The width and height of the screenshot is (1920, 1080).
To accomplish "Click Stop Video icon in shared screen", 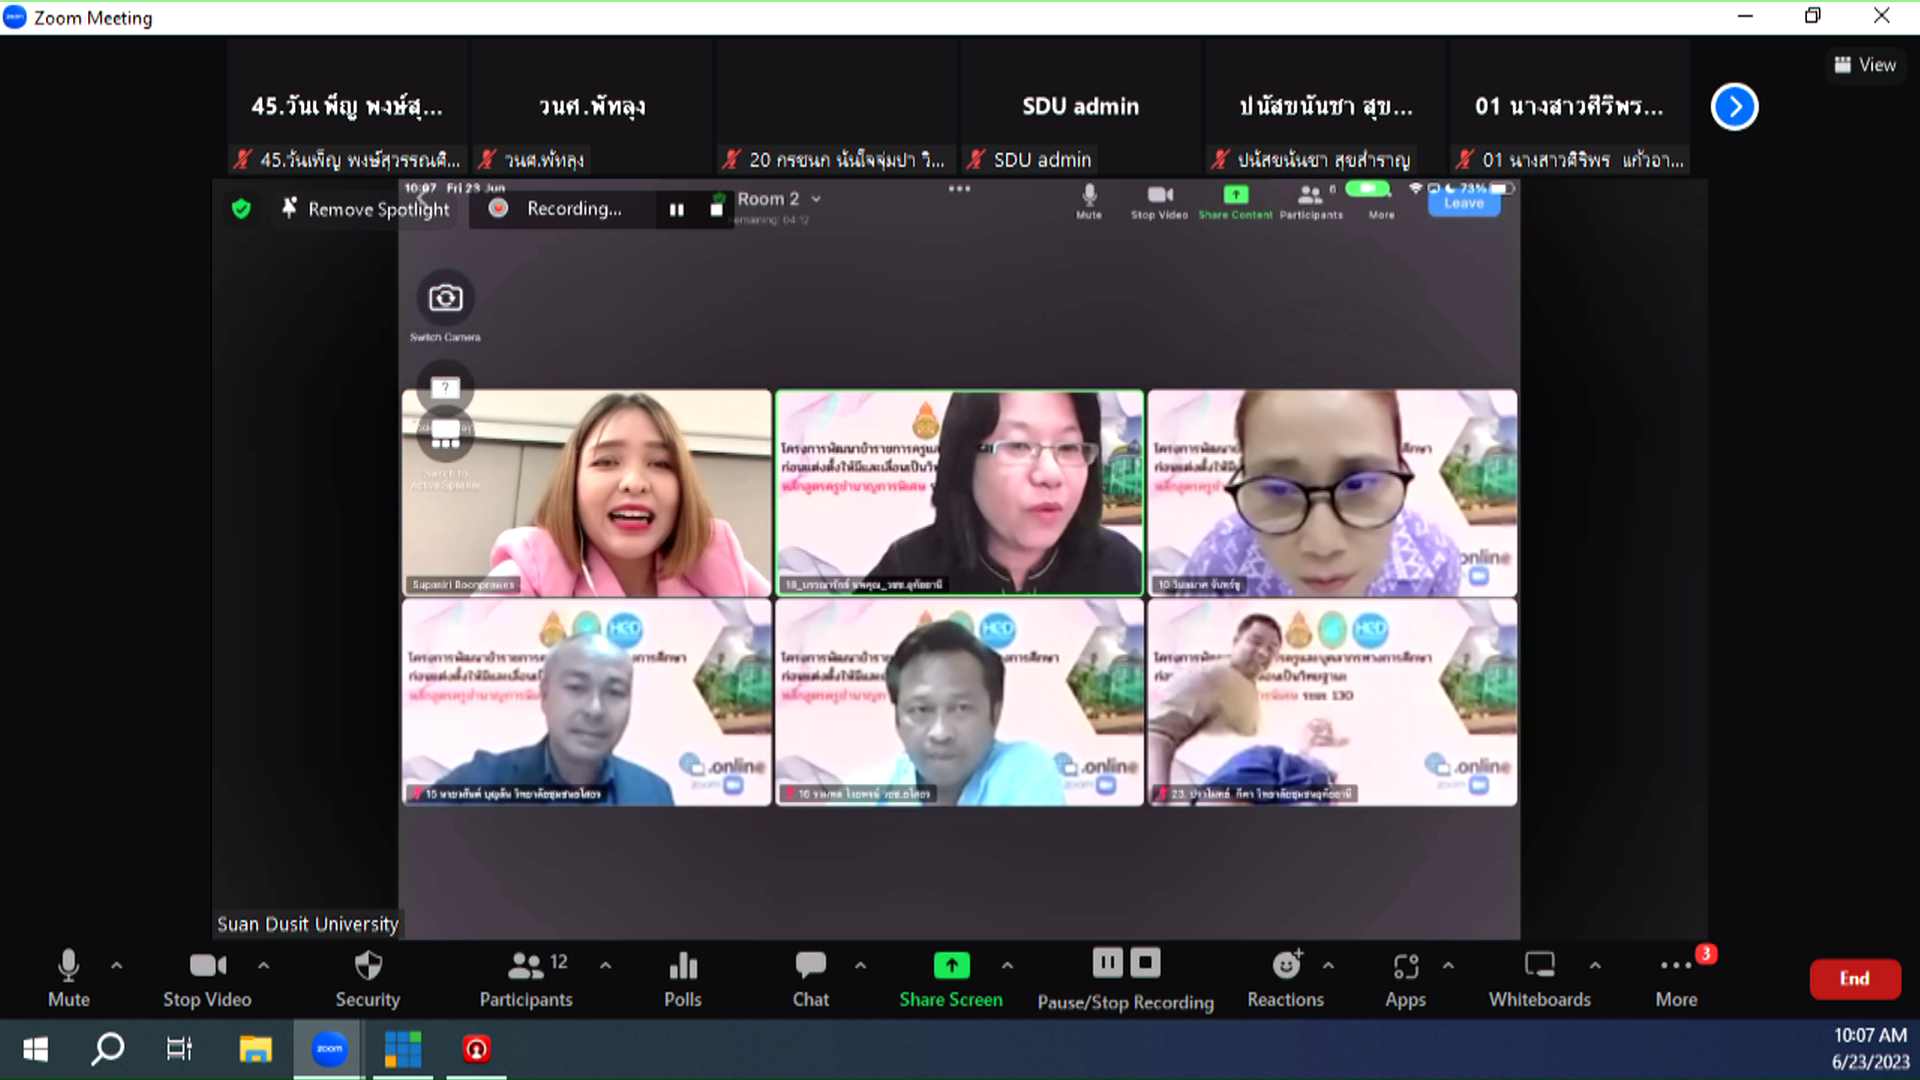I will point(1159,200).
